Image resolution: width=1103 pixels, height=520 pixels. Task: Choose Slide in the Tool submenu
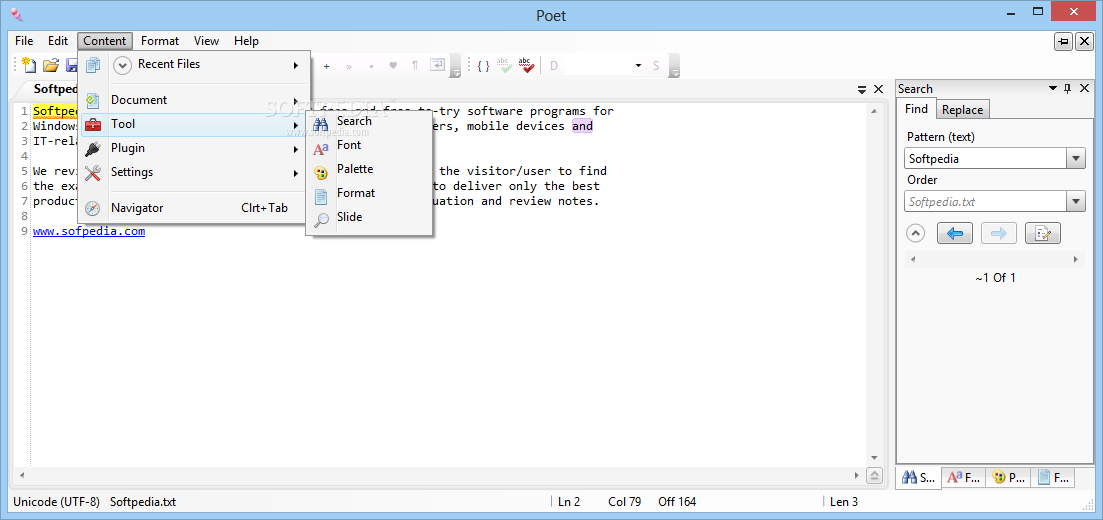tap(369, 217)
